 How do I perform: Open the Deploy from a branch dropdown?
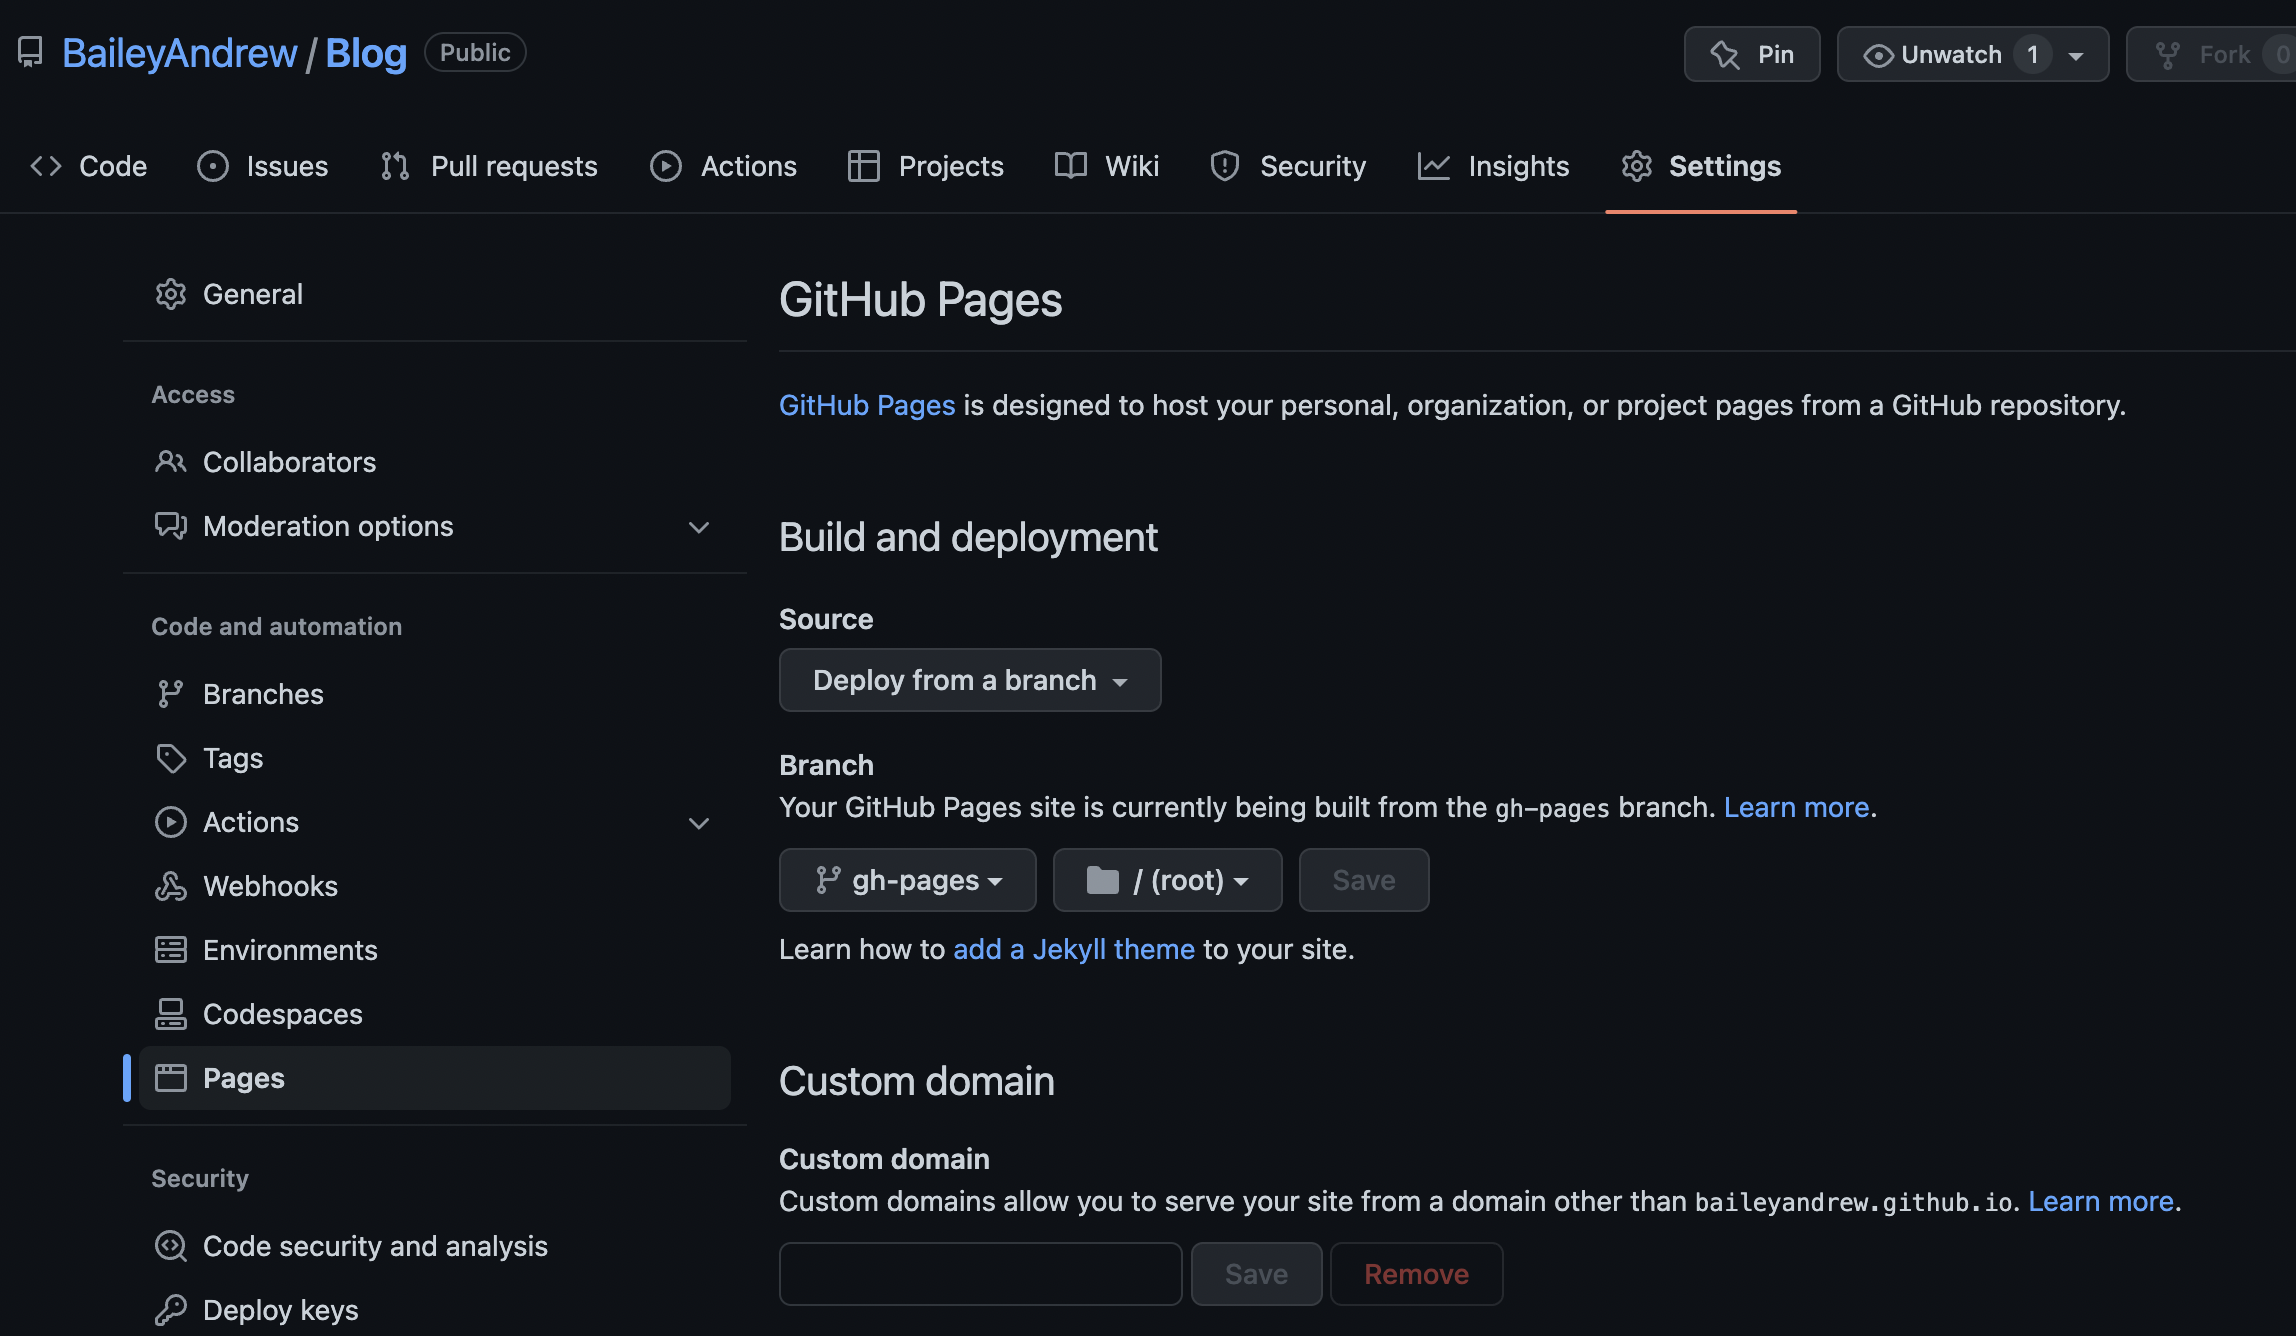pyautogui.click(x=970, y=679)
